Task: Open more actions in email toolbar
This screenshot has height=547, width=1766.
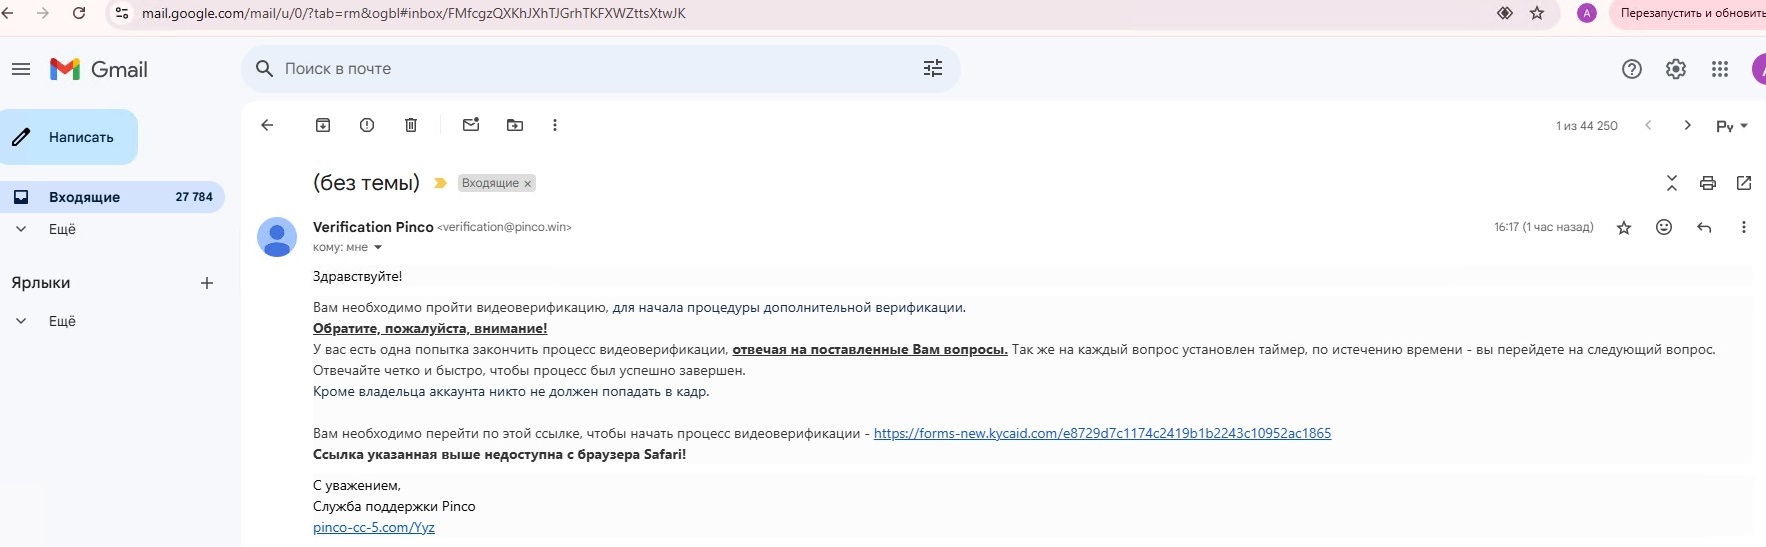Action: pos(555,125)
